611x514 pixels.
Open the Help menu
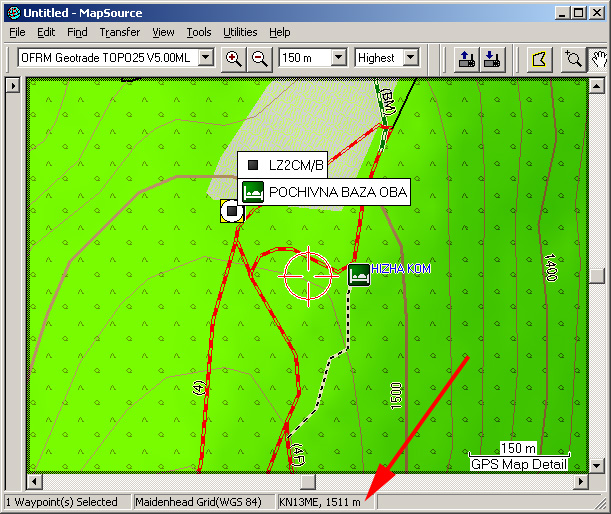point(280,32)
